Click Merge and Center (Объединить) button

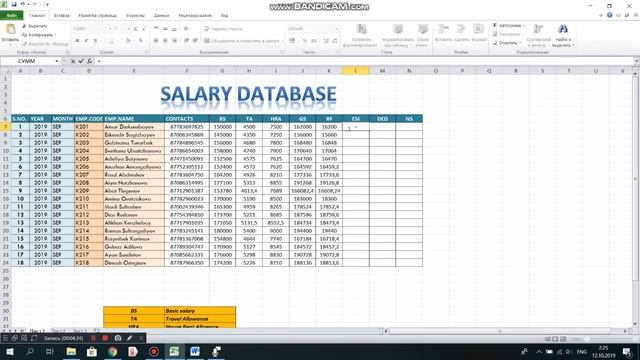242,41
